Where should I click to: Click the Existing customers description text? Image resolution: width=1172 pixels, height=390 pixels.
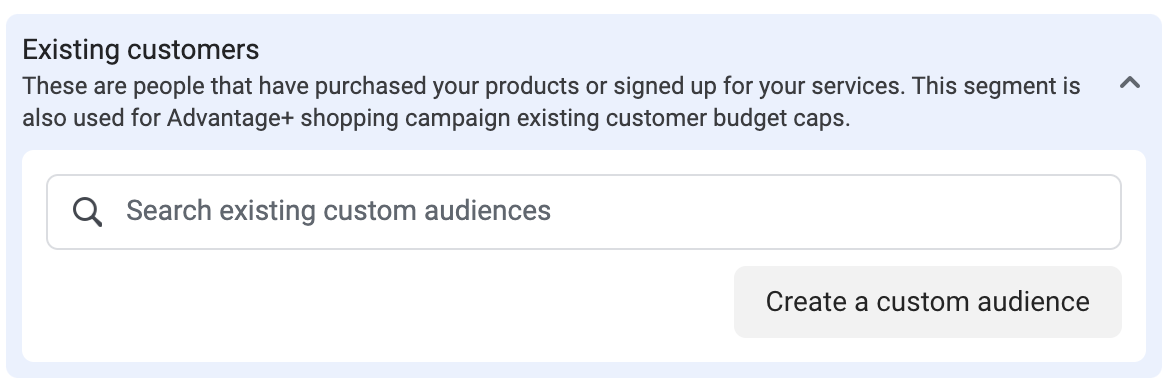pos(551,102)
